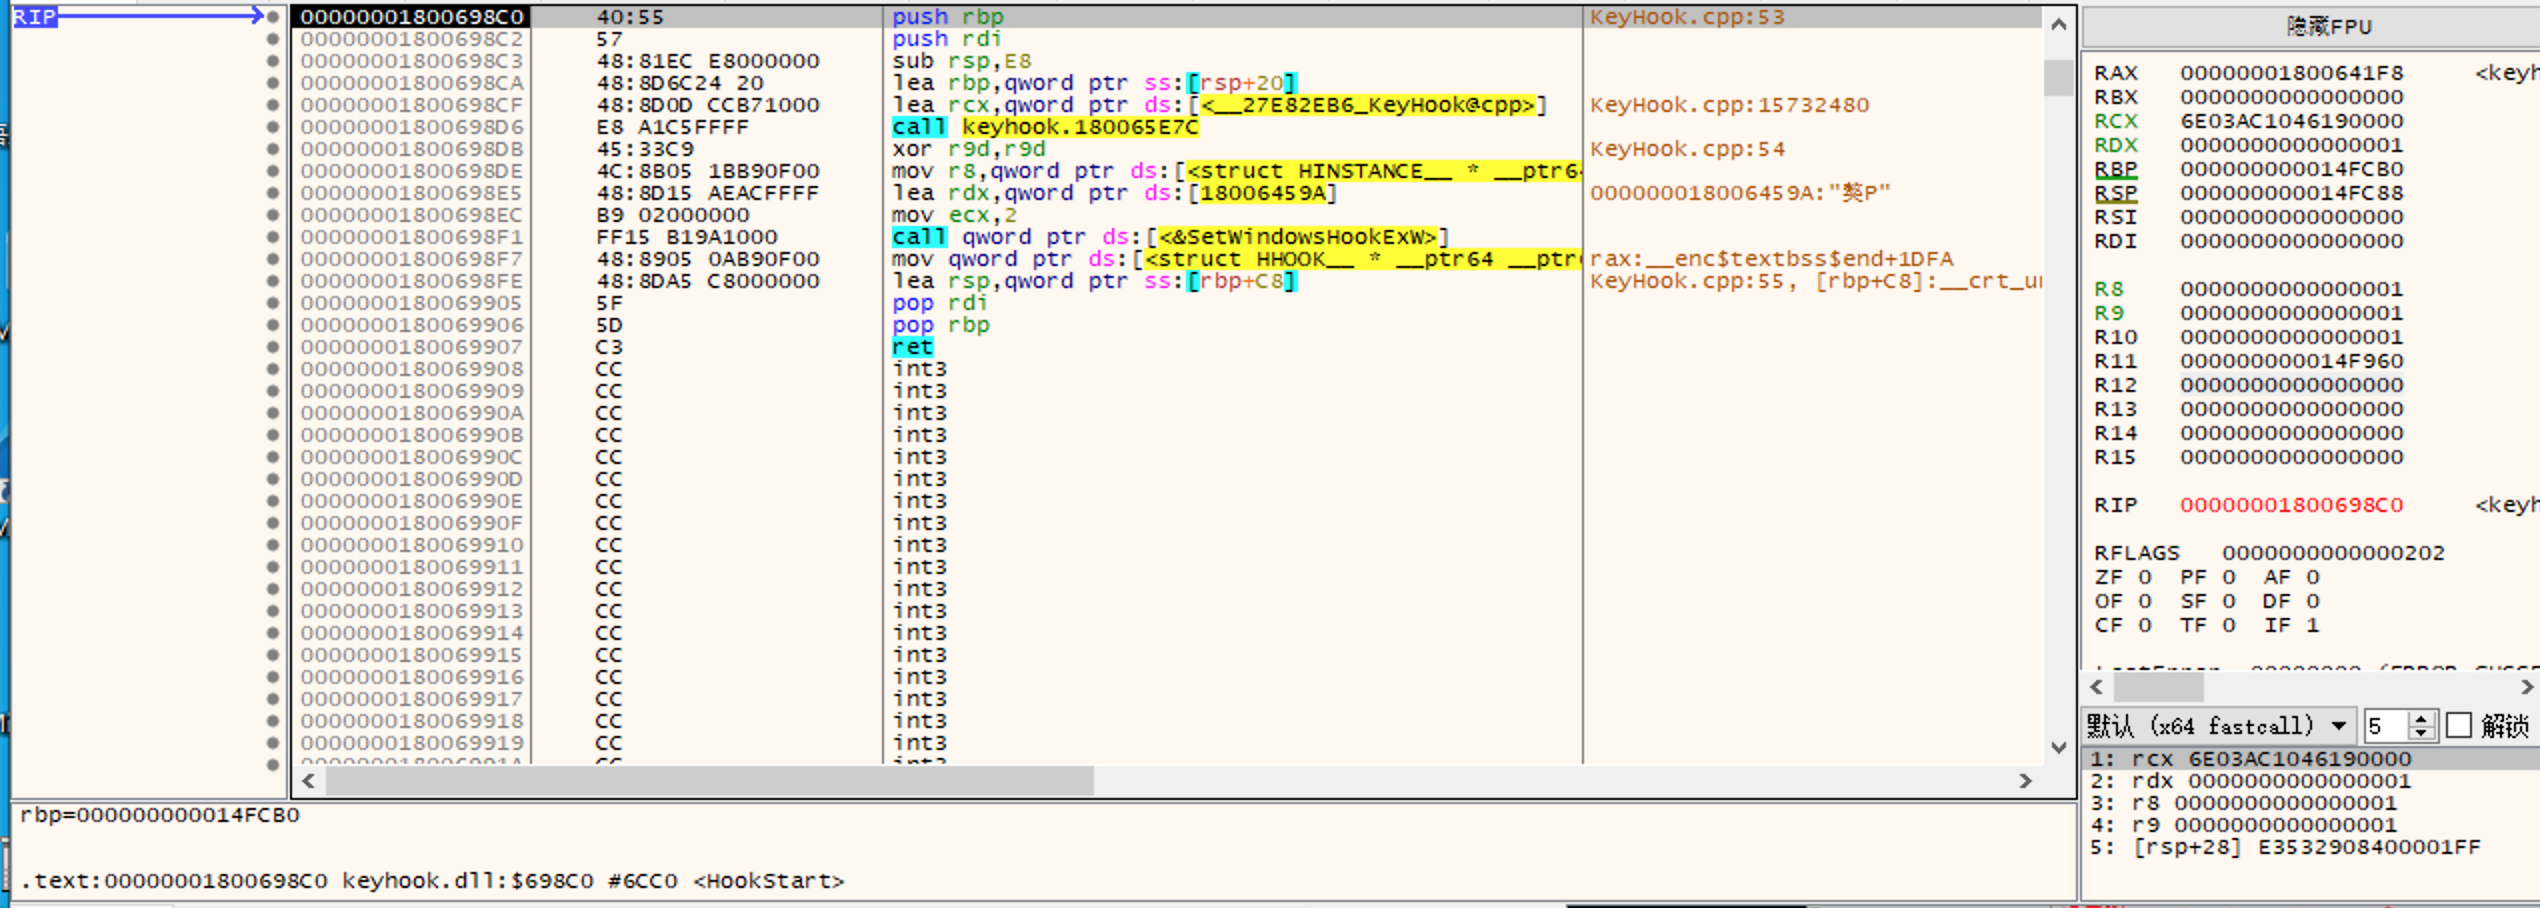Click the 'KeyHook.cpp:54' comment

point(1686,149)
